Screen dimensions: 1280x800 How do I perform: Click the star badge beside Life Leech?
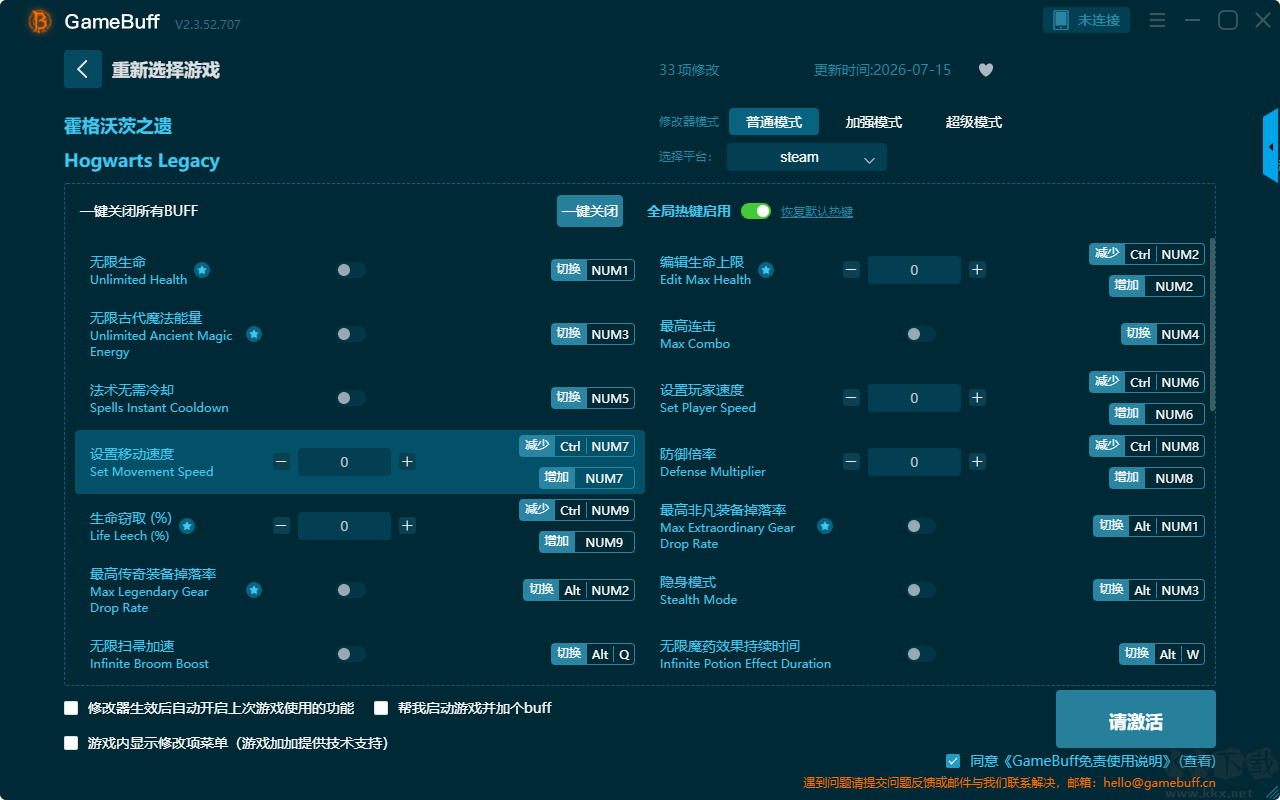pyautogui.click(x=187, y=526)
